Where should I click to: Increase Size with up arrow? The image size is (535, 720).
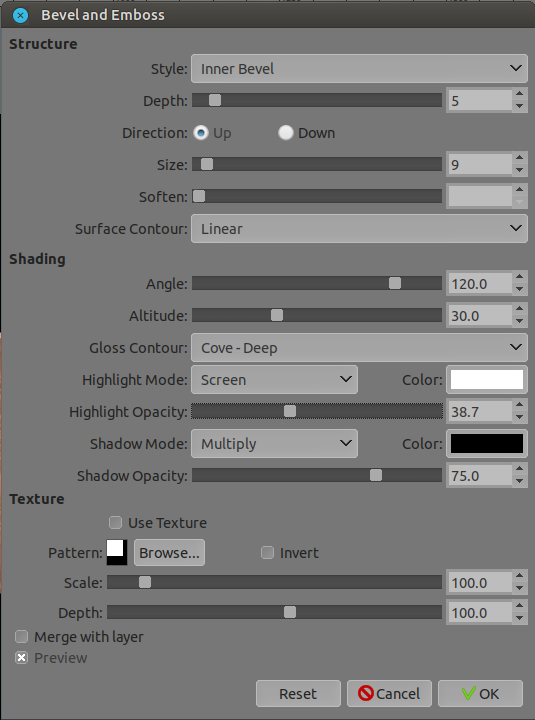point(520,158)
